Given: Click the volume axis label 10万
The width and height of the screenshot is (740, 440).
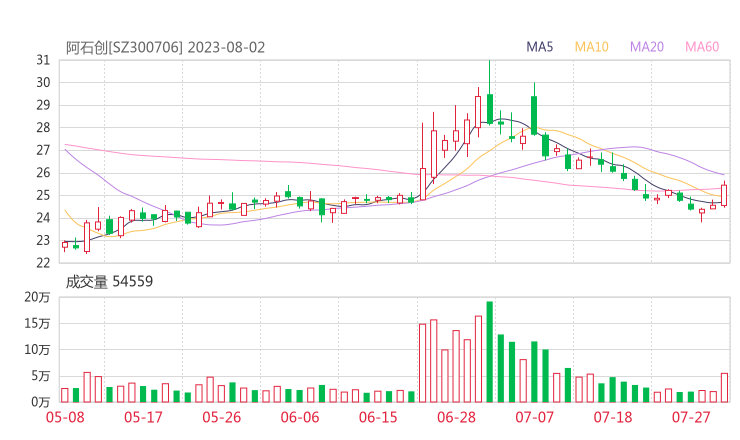Looking at the screenshot, I should pyautogui.click(x=37, y=350).
